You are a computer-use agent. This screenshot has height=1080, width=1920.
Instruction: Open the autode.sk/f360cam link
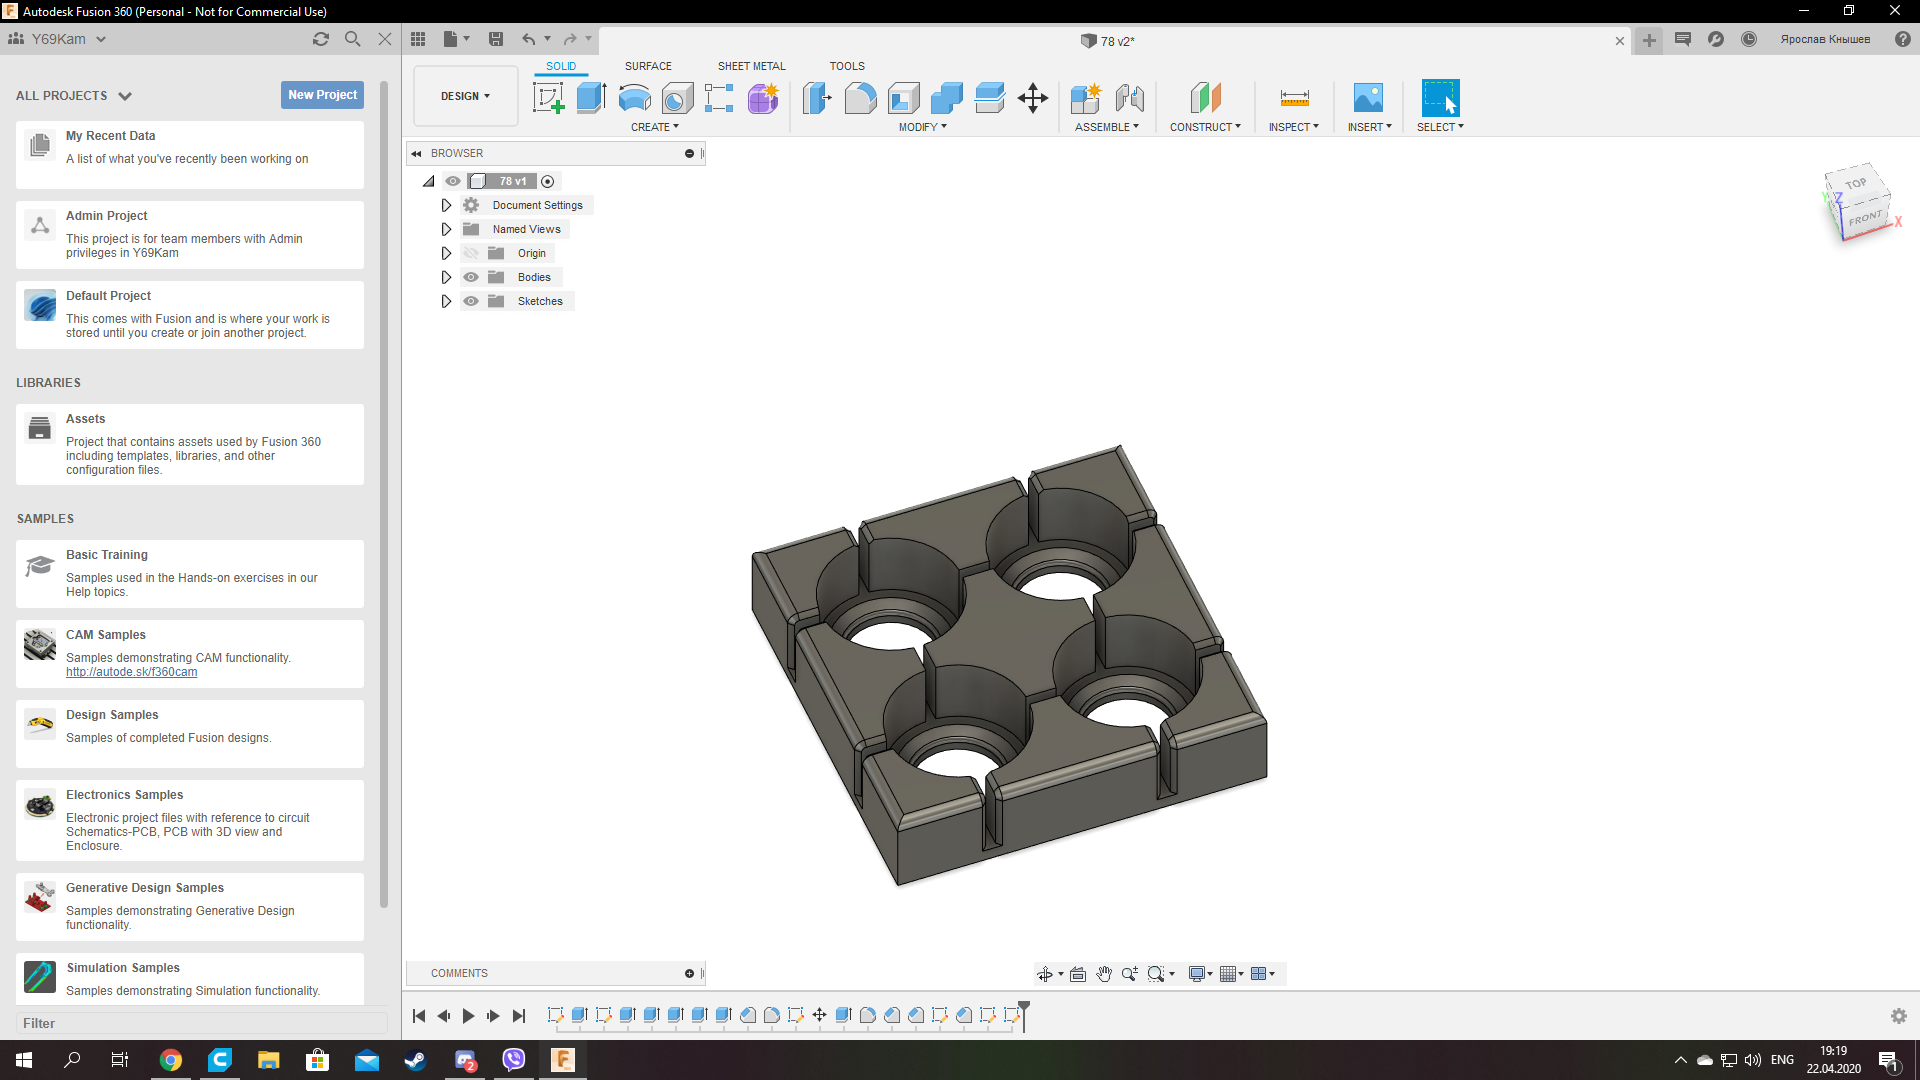point(131,672)
